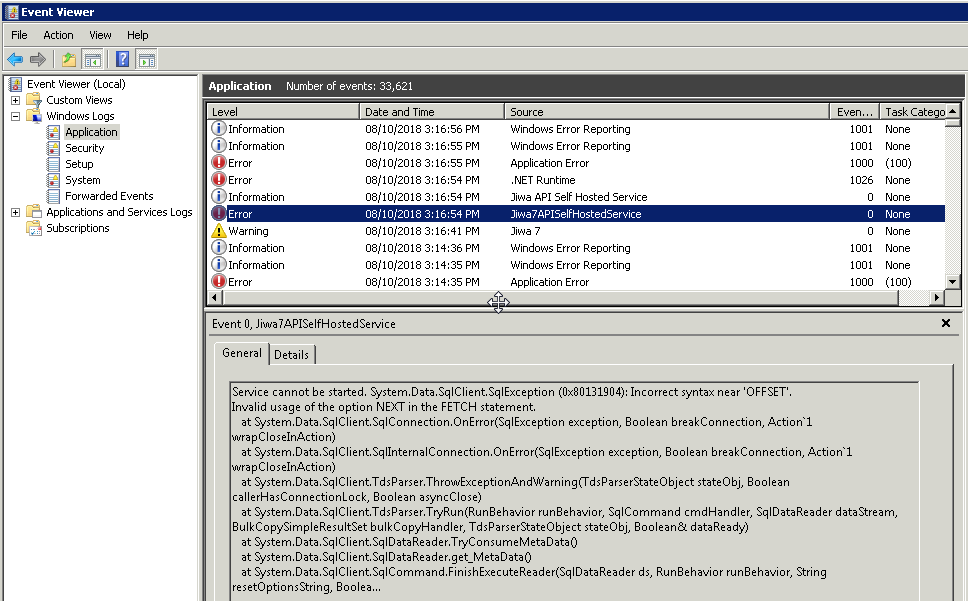
Task: Click the Up One Level folder icon
Action: pyautogui.click(x=68, y=60)
